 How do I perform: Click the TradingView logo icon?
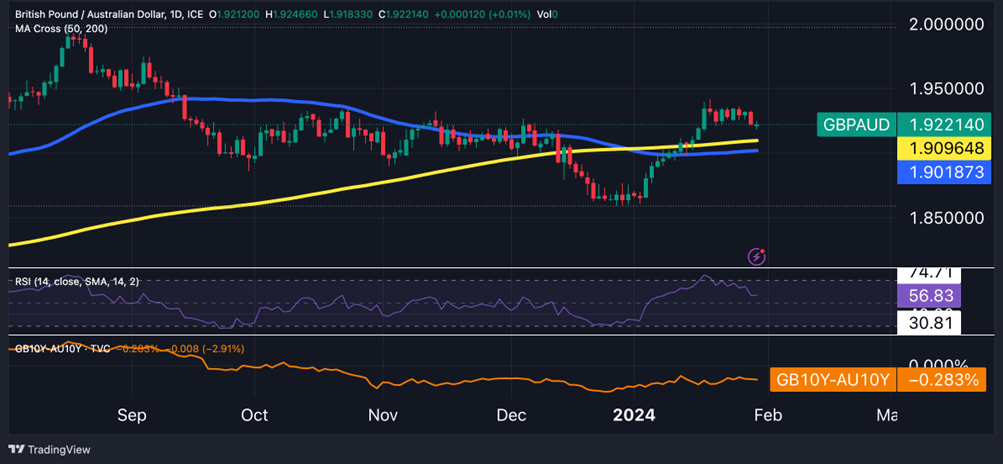tap(18, 449)
